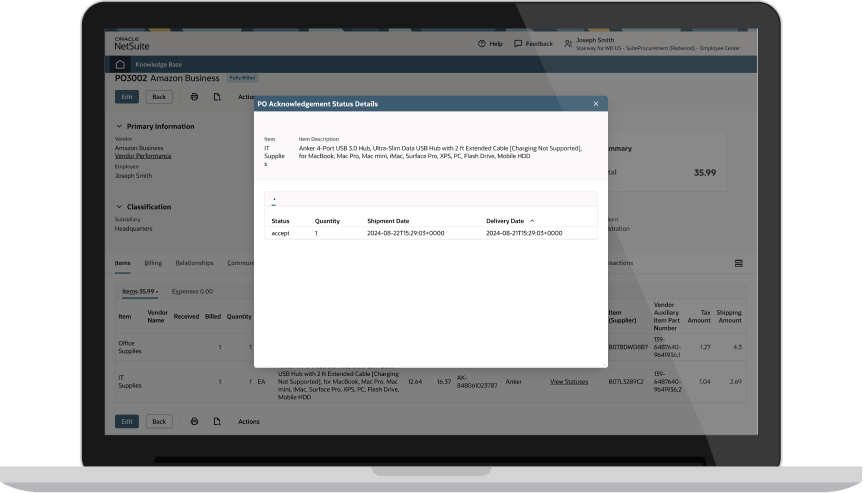
Task: Click the AK-848061023787 part number cell
Action: point(477,381)
